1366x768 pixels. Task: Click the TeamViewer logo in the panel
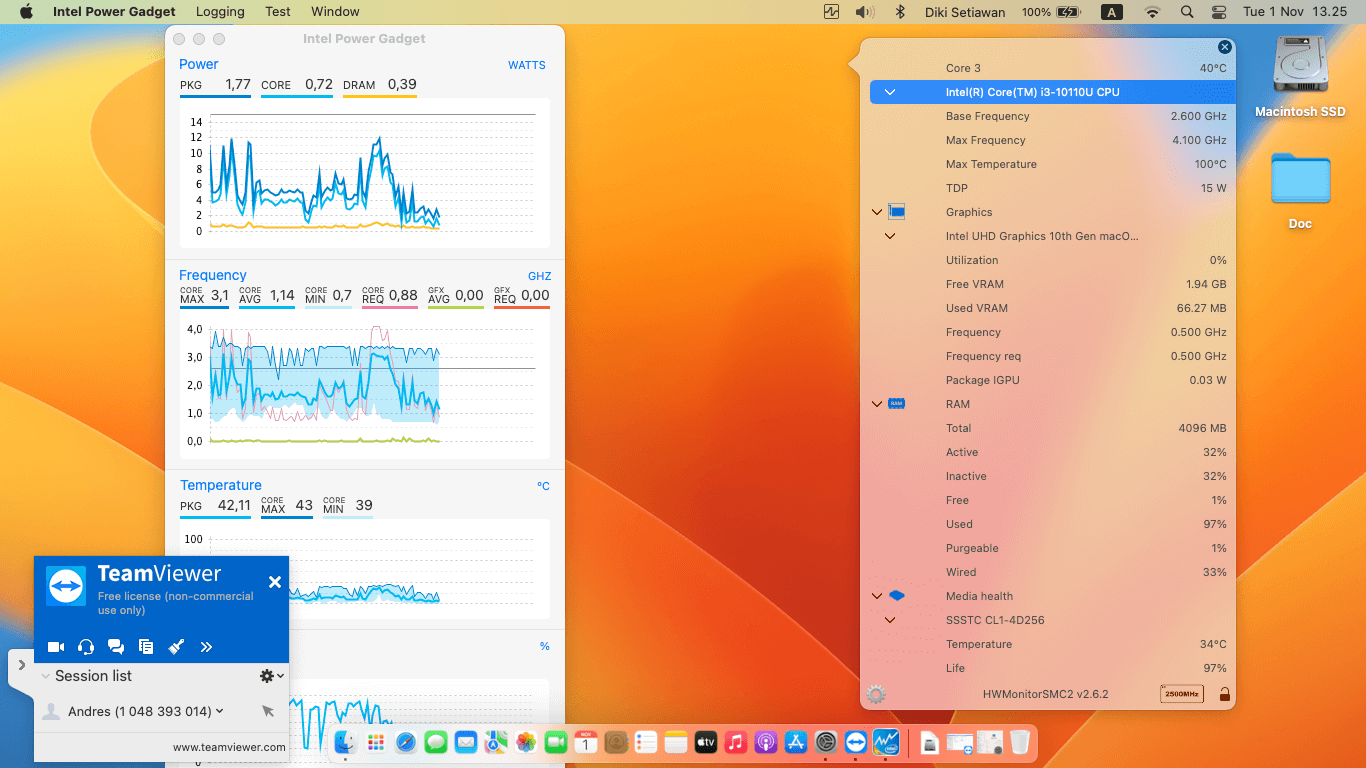pyautogui.click(x=67, y=585)
